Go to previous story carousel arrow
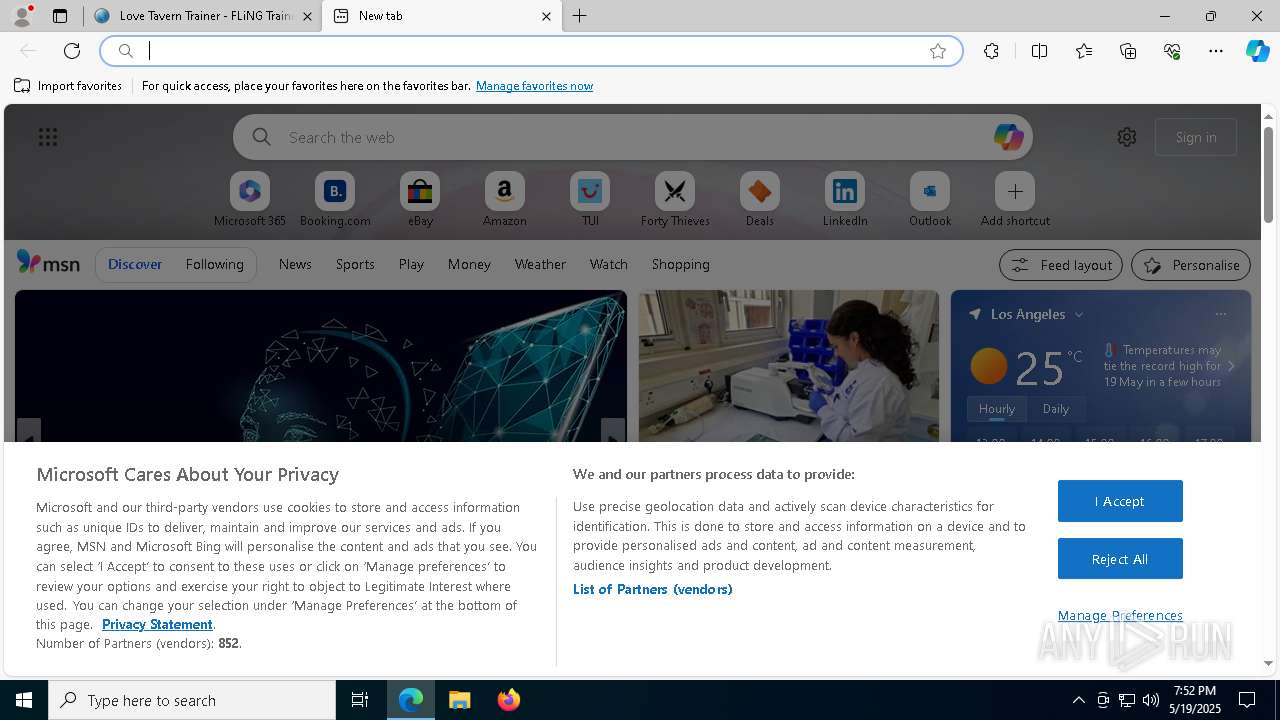This screenshot has height=720, width=1280. 28,431
